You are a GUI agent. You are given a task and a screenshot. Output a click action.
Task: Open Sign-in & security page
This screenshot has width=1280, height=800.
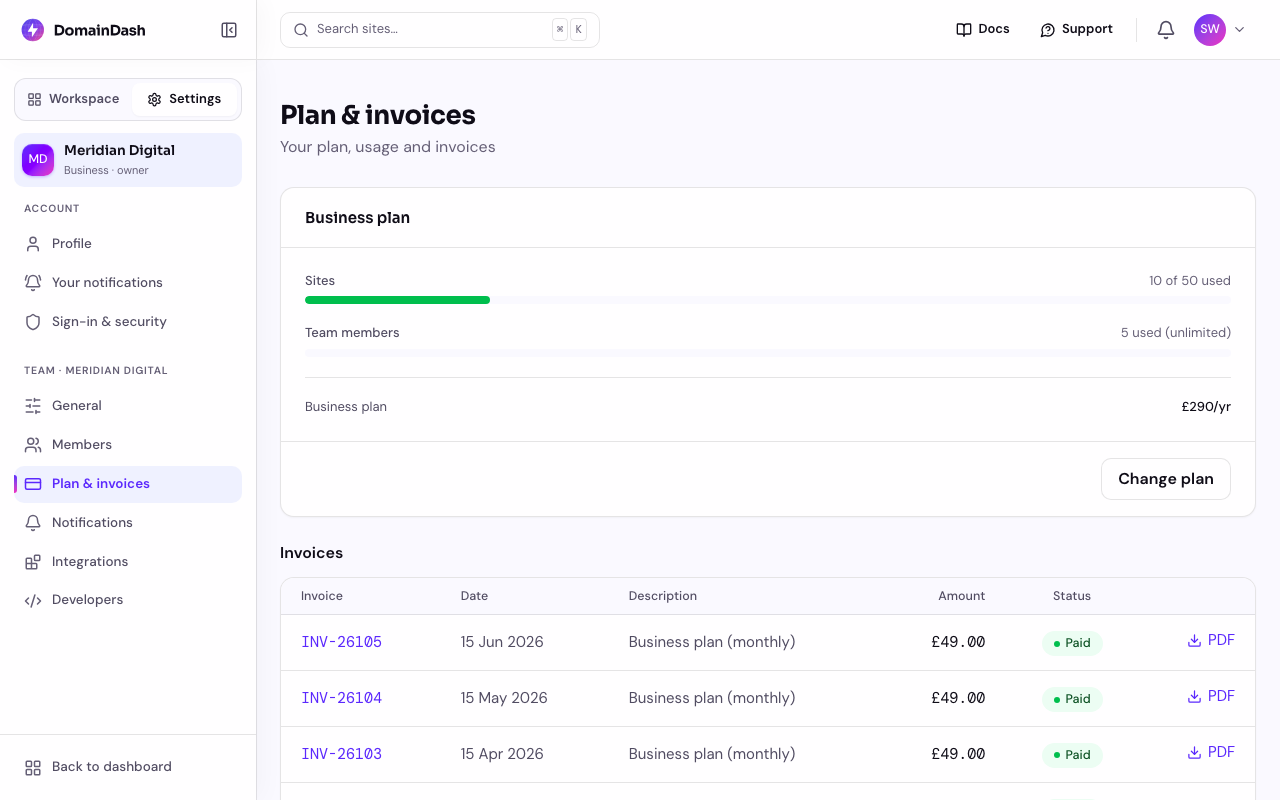click(x=128, y=322)
